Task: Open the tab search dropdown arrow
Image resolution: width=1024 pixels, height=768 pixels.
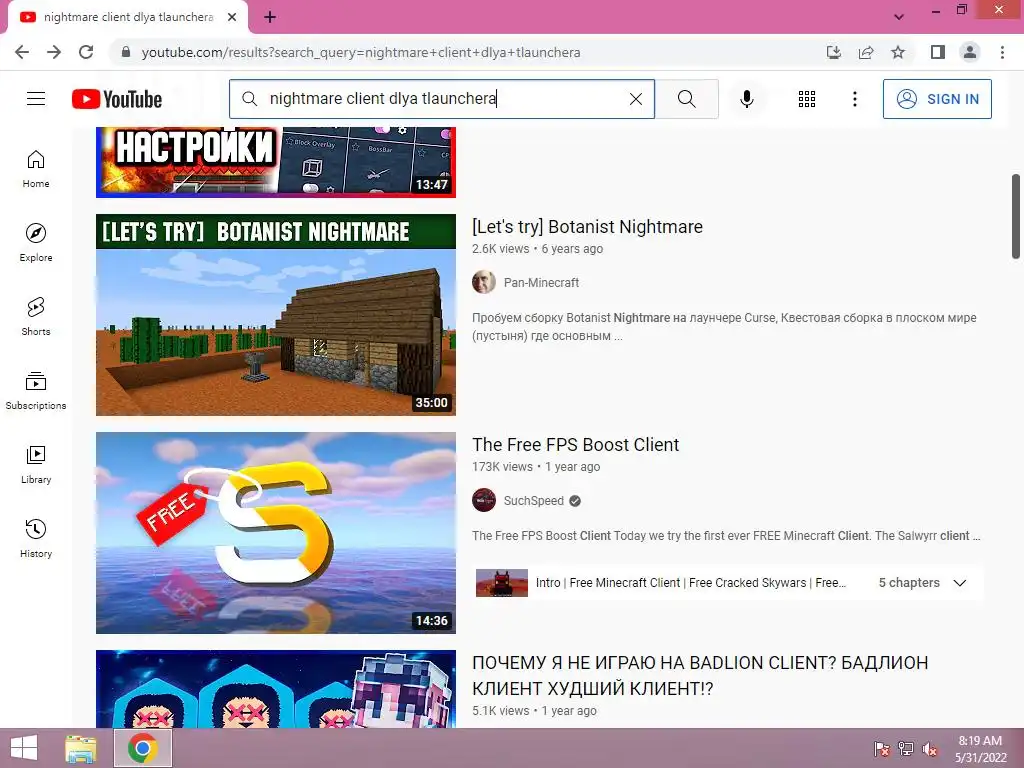Action: [x=899, y=17]
